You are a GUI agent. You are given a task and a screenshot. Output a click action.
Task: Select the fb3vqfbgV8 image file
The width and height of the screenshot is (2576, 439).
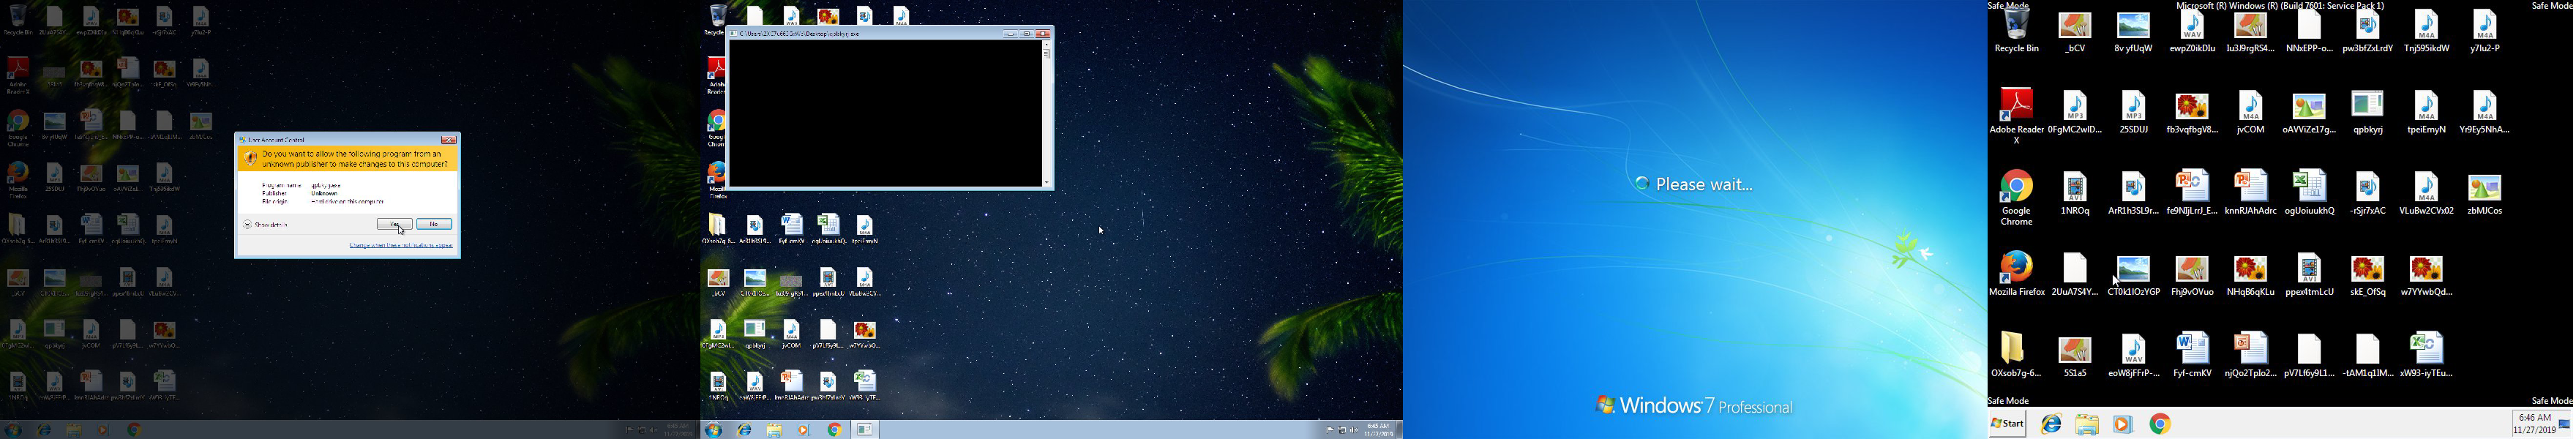pyautogui.click(x=2192, y=113)
